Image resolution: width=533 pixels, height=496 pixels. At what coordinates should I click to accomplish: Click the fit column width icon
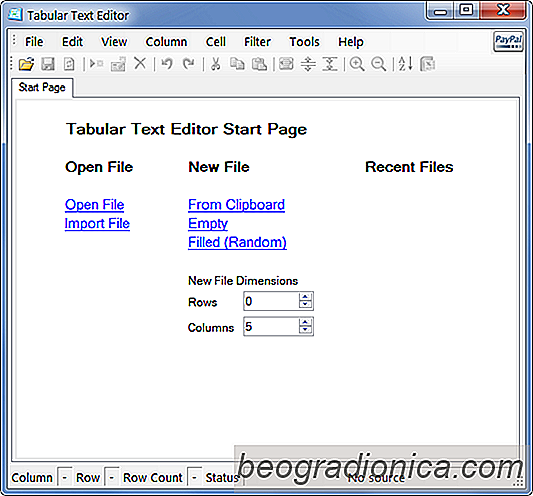pyautogui.click(x=286, y=64)
